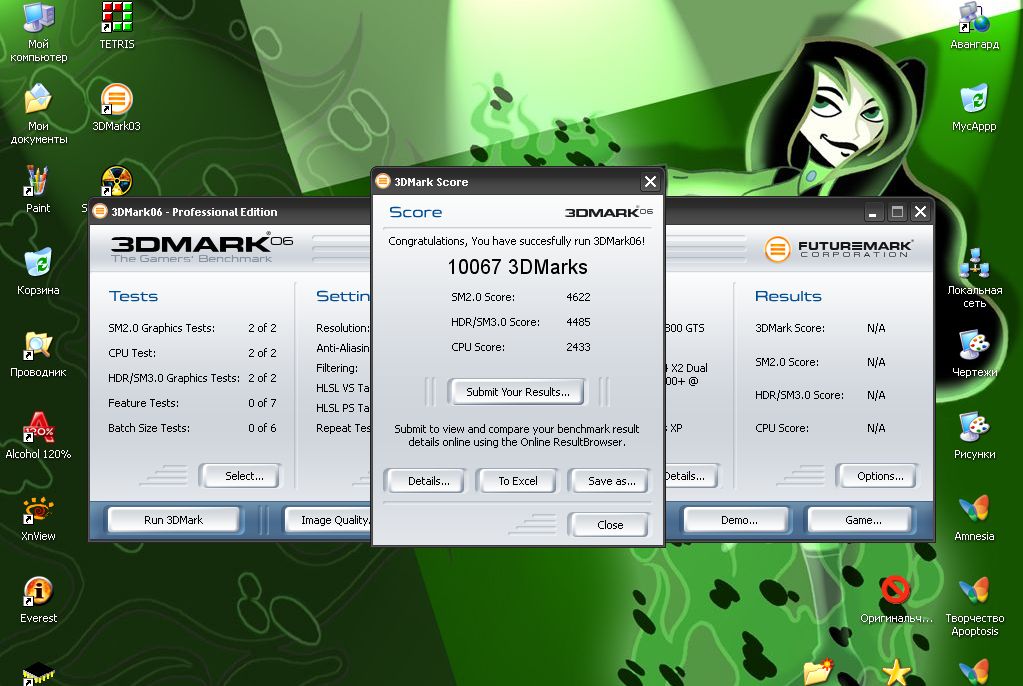Click the 10067 3DMarks score text
Viewport: 1023px width, 686px height.
click(517, 267)
